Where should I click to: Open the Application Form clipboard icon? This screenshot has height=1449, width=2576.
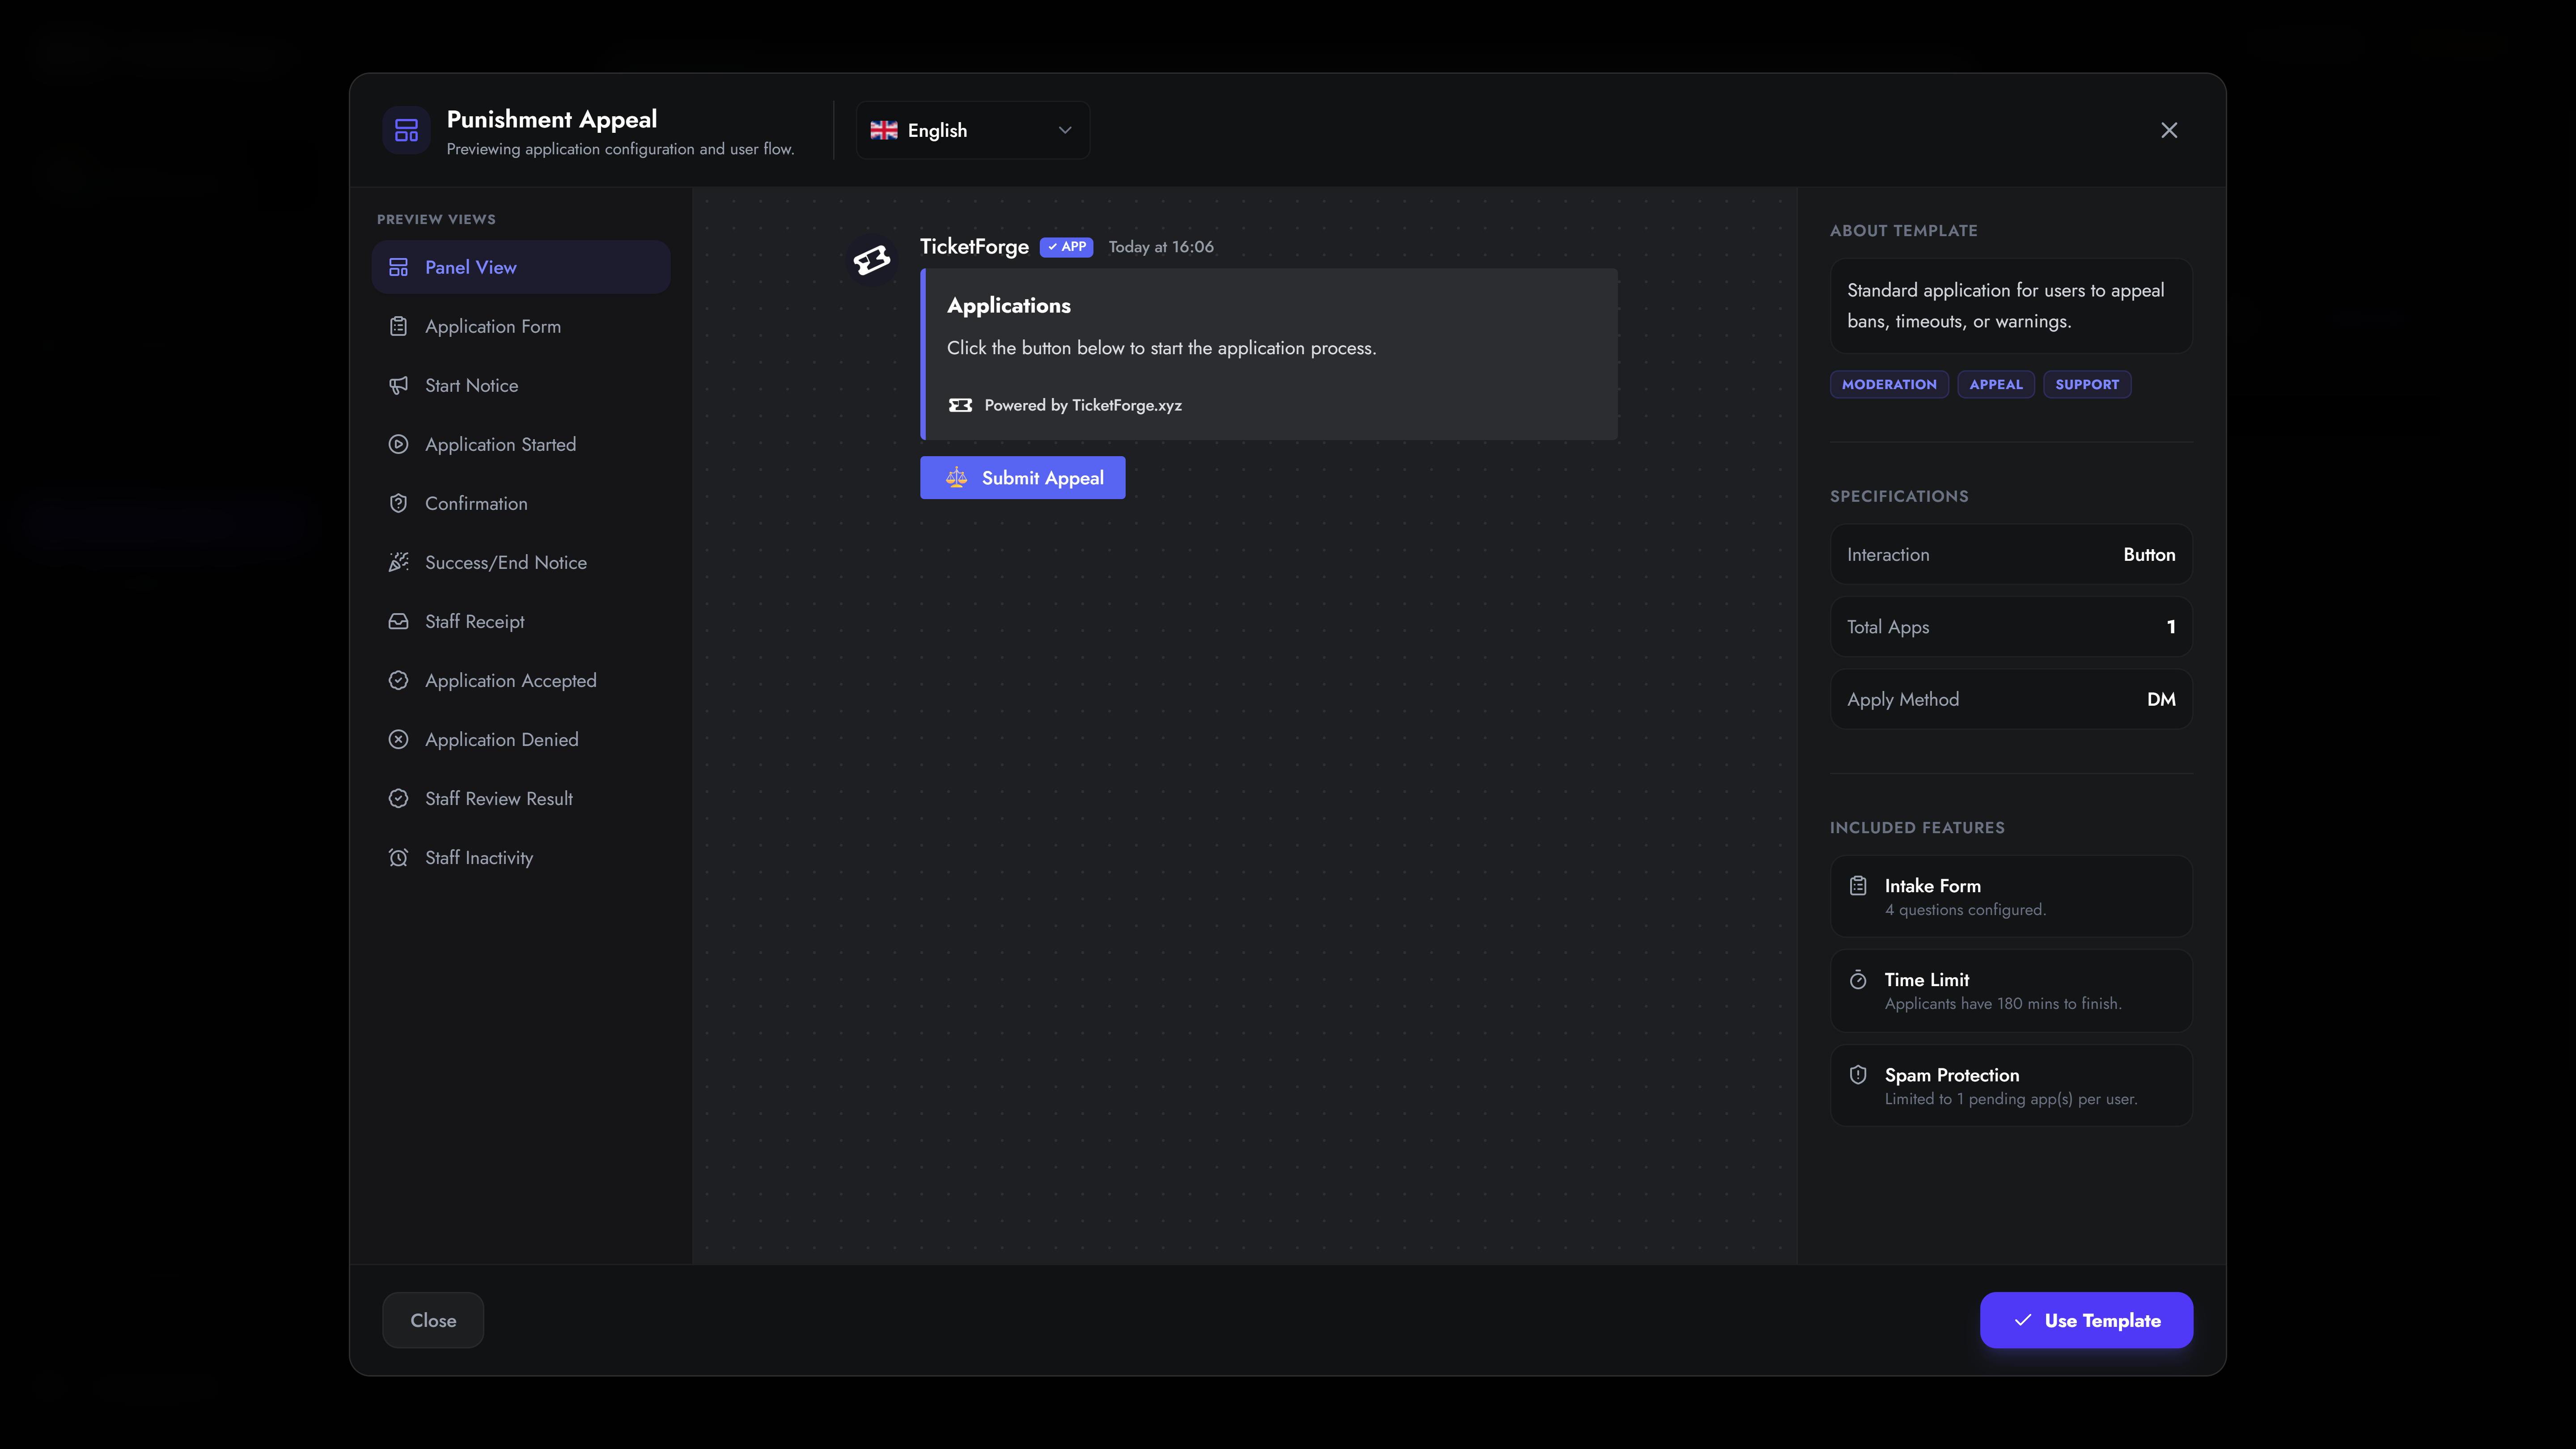click(x=398, y=326)
